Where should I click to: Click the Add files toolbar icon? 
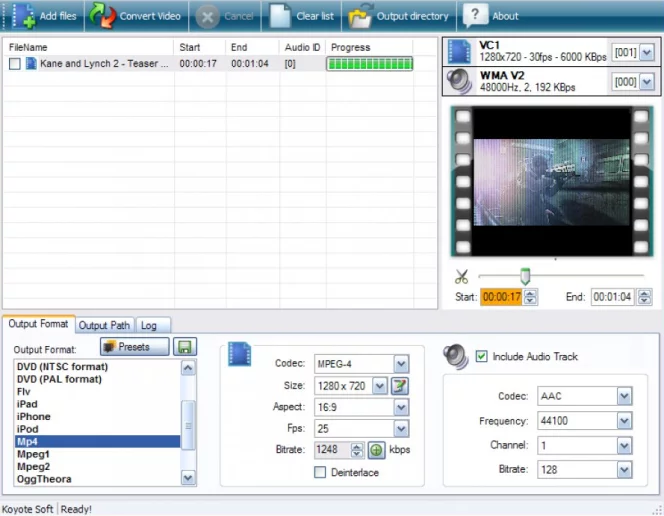click(x=23, y=16)
